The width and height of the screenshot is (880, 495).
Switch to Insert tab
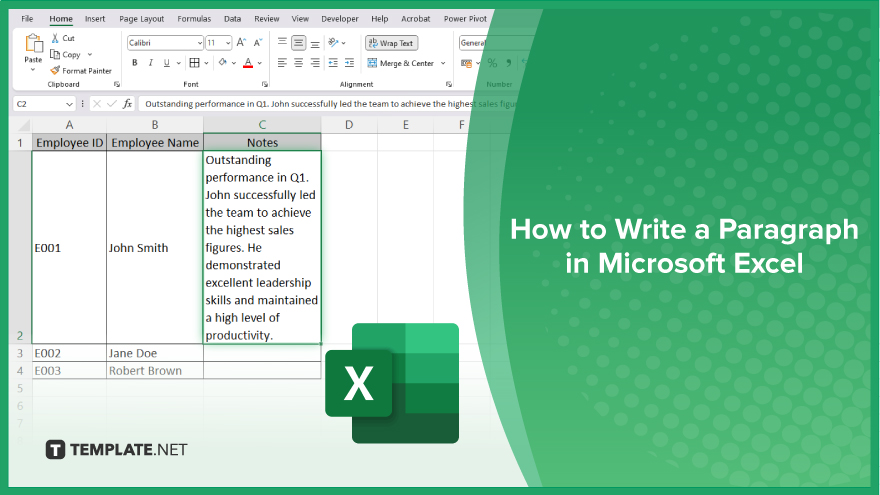click(x=95, y=19)
